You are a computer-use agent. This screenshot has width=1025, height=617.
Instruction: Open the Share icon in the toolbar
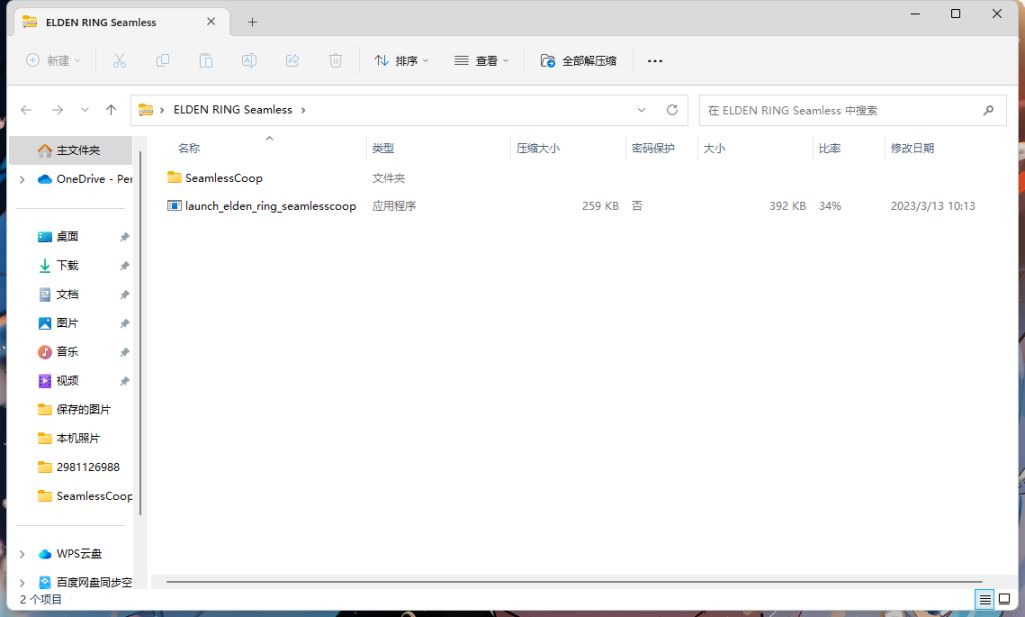pos(290,60)
